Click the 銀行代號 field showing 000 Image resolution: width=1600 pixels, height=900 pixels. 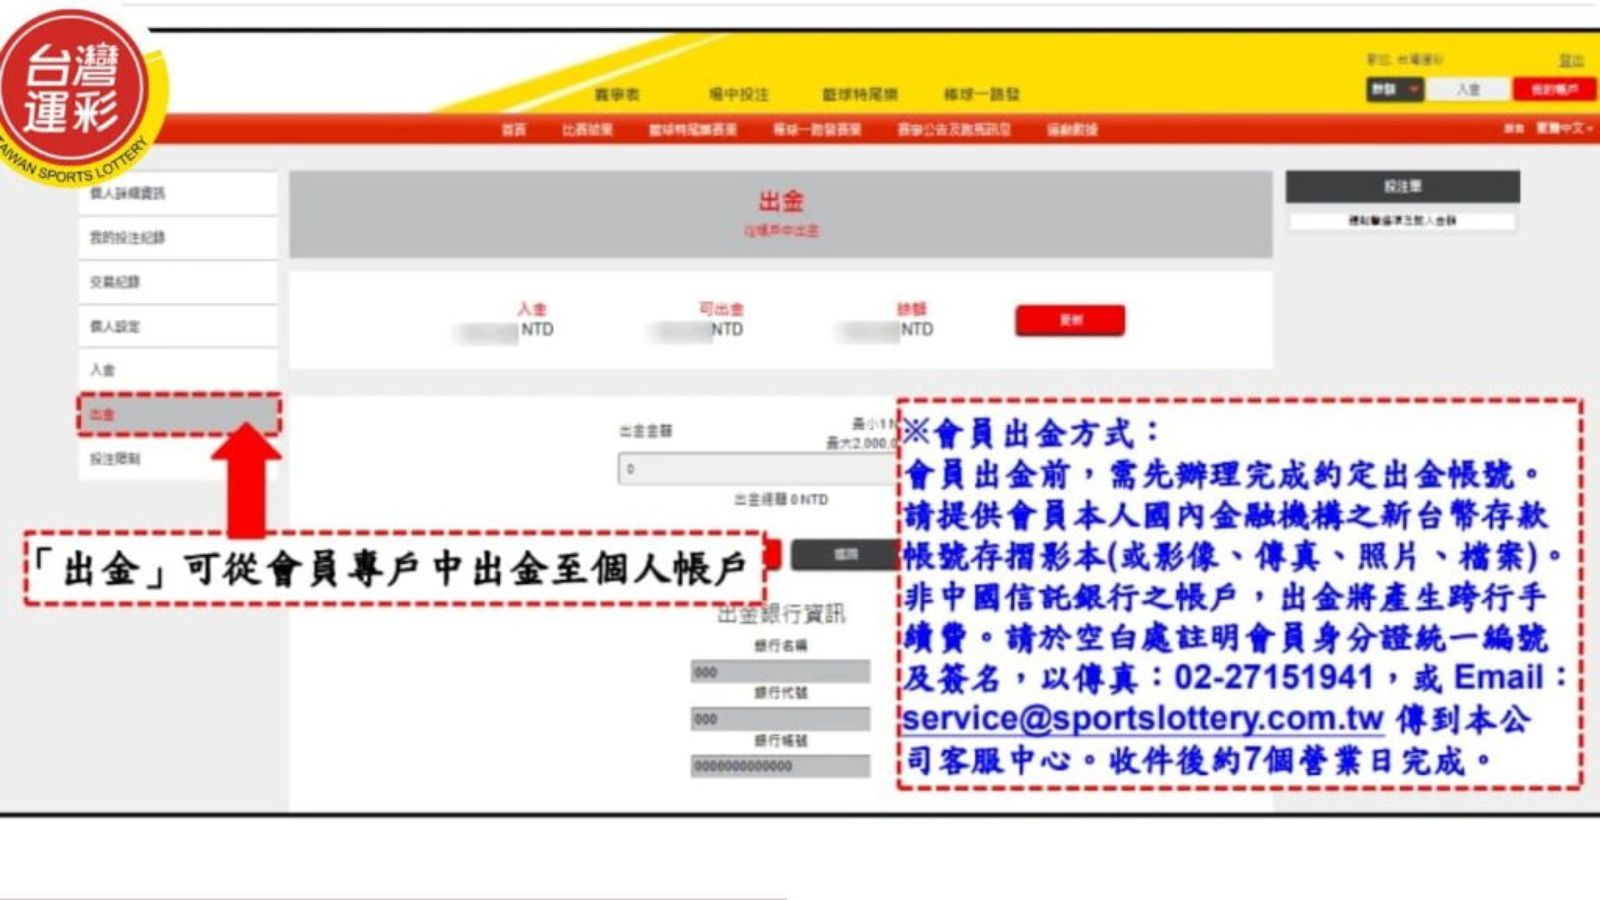[780, 719]
